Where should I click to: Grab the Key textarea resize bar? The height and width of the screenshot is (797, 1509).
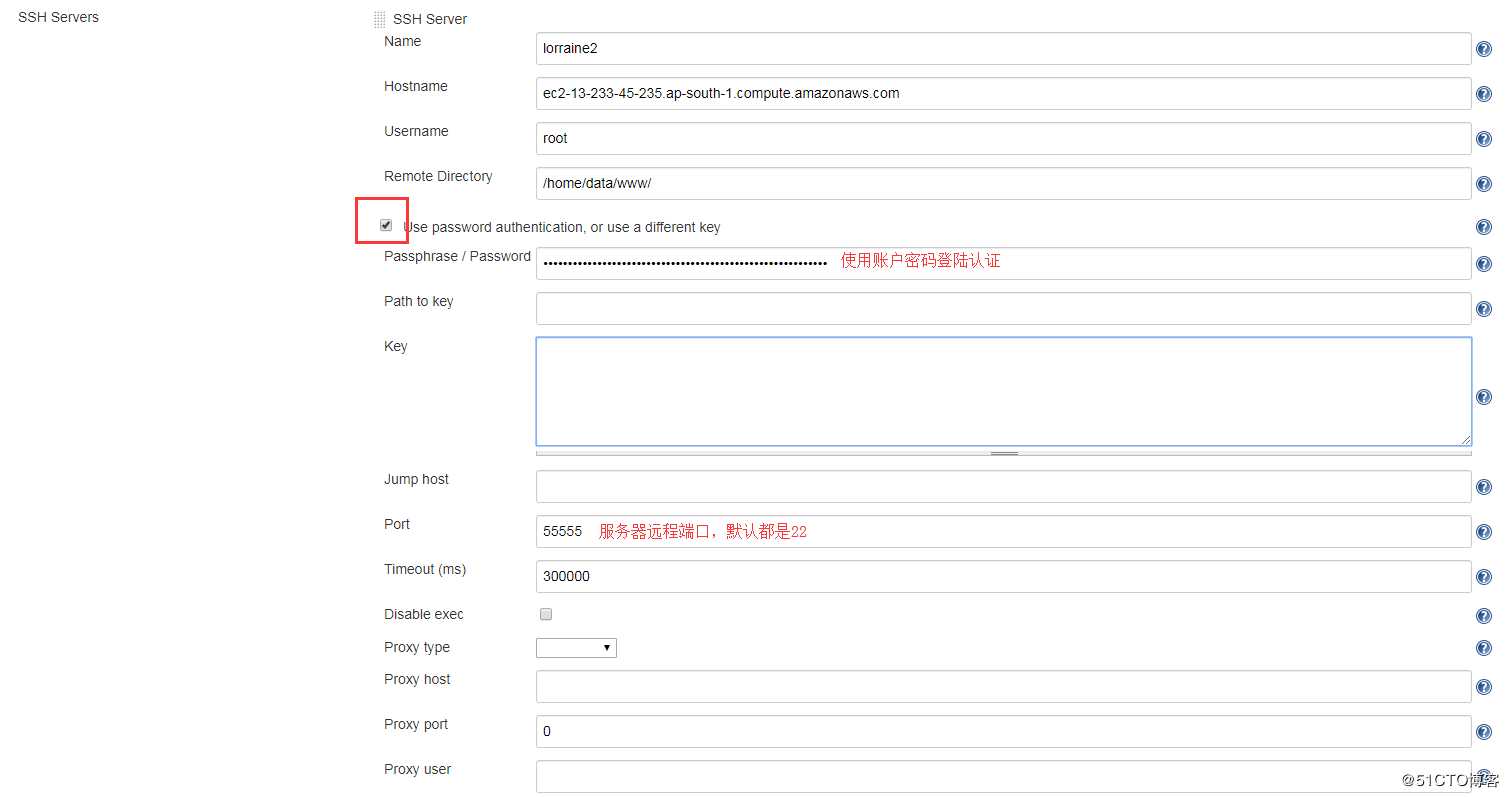point(1003,453)
